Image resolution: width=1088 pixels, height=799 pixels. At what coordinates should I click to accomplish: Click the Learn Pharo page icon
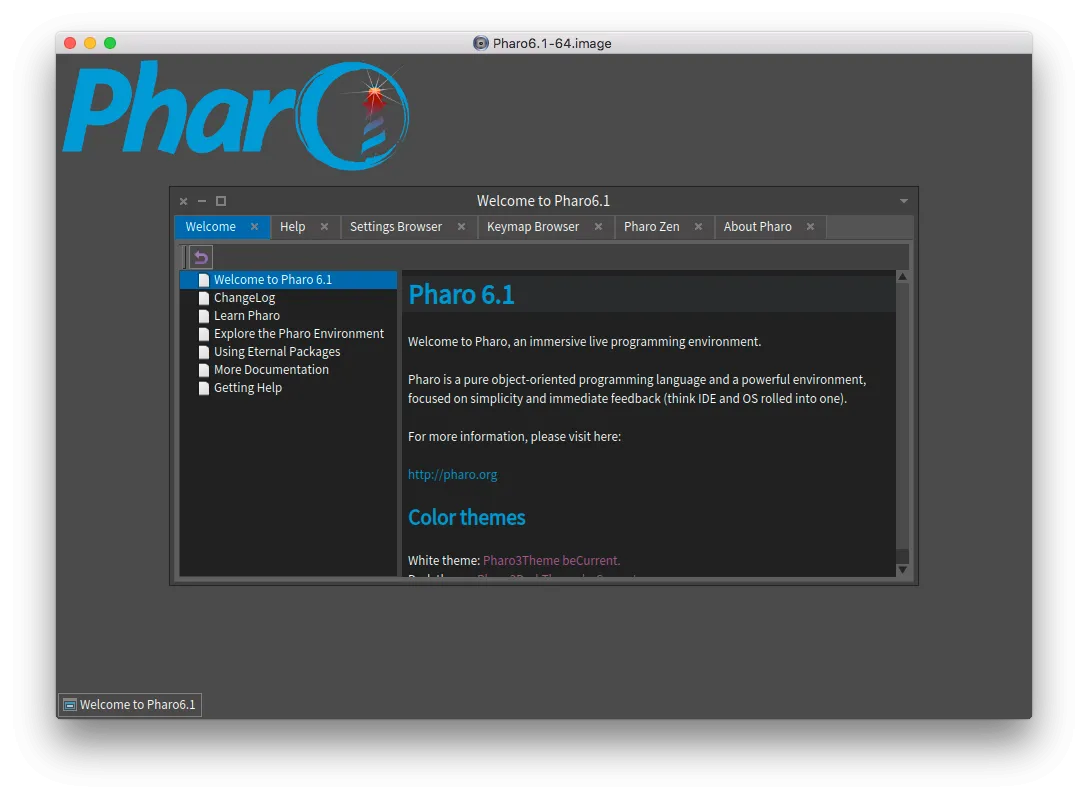pos(204,316)
